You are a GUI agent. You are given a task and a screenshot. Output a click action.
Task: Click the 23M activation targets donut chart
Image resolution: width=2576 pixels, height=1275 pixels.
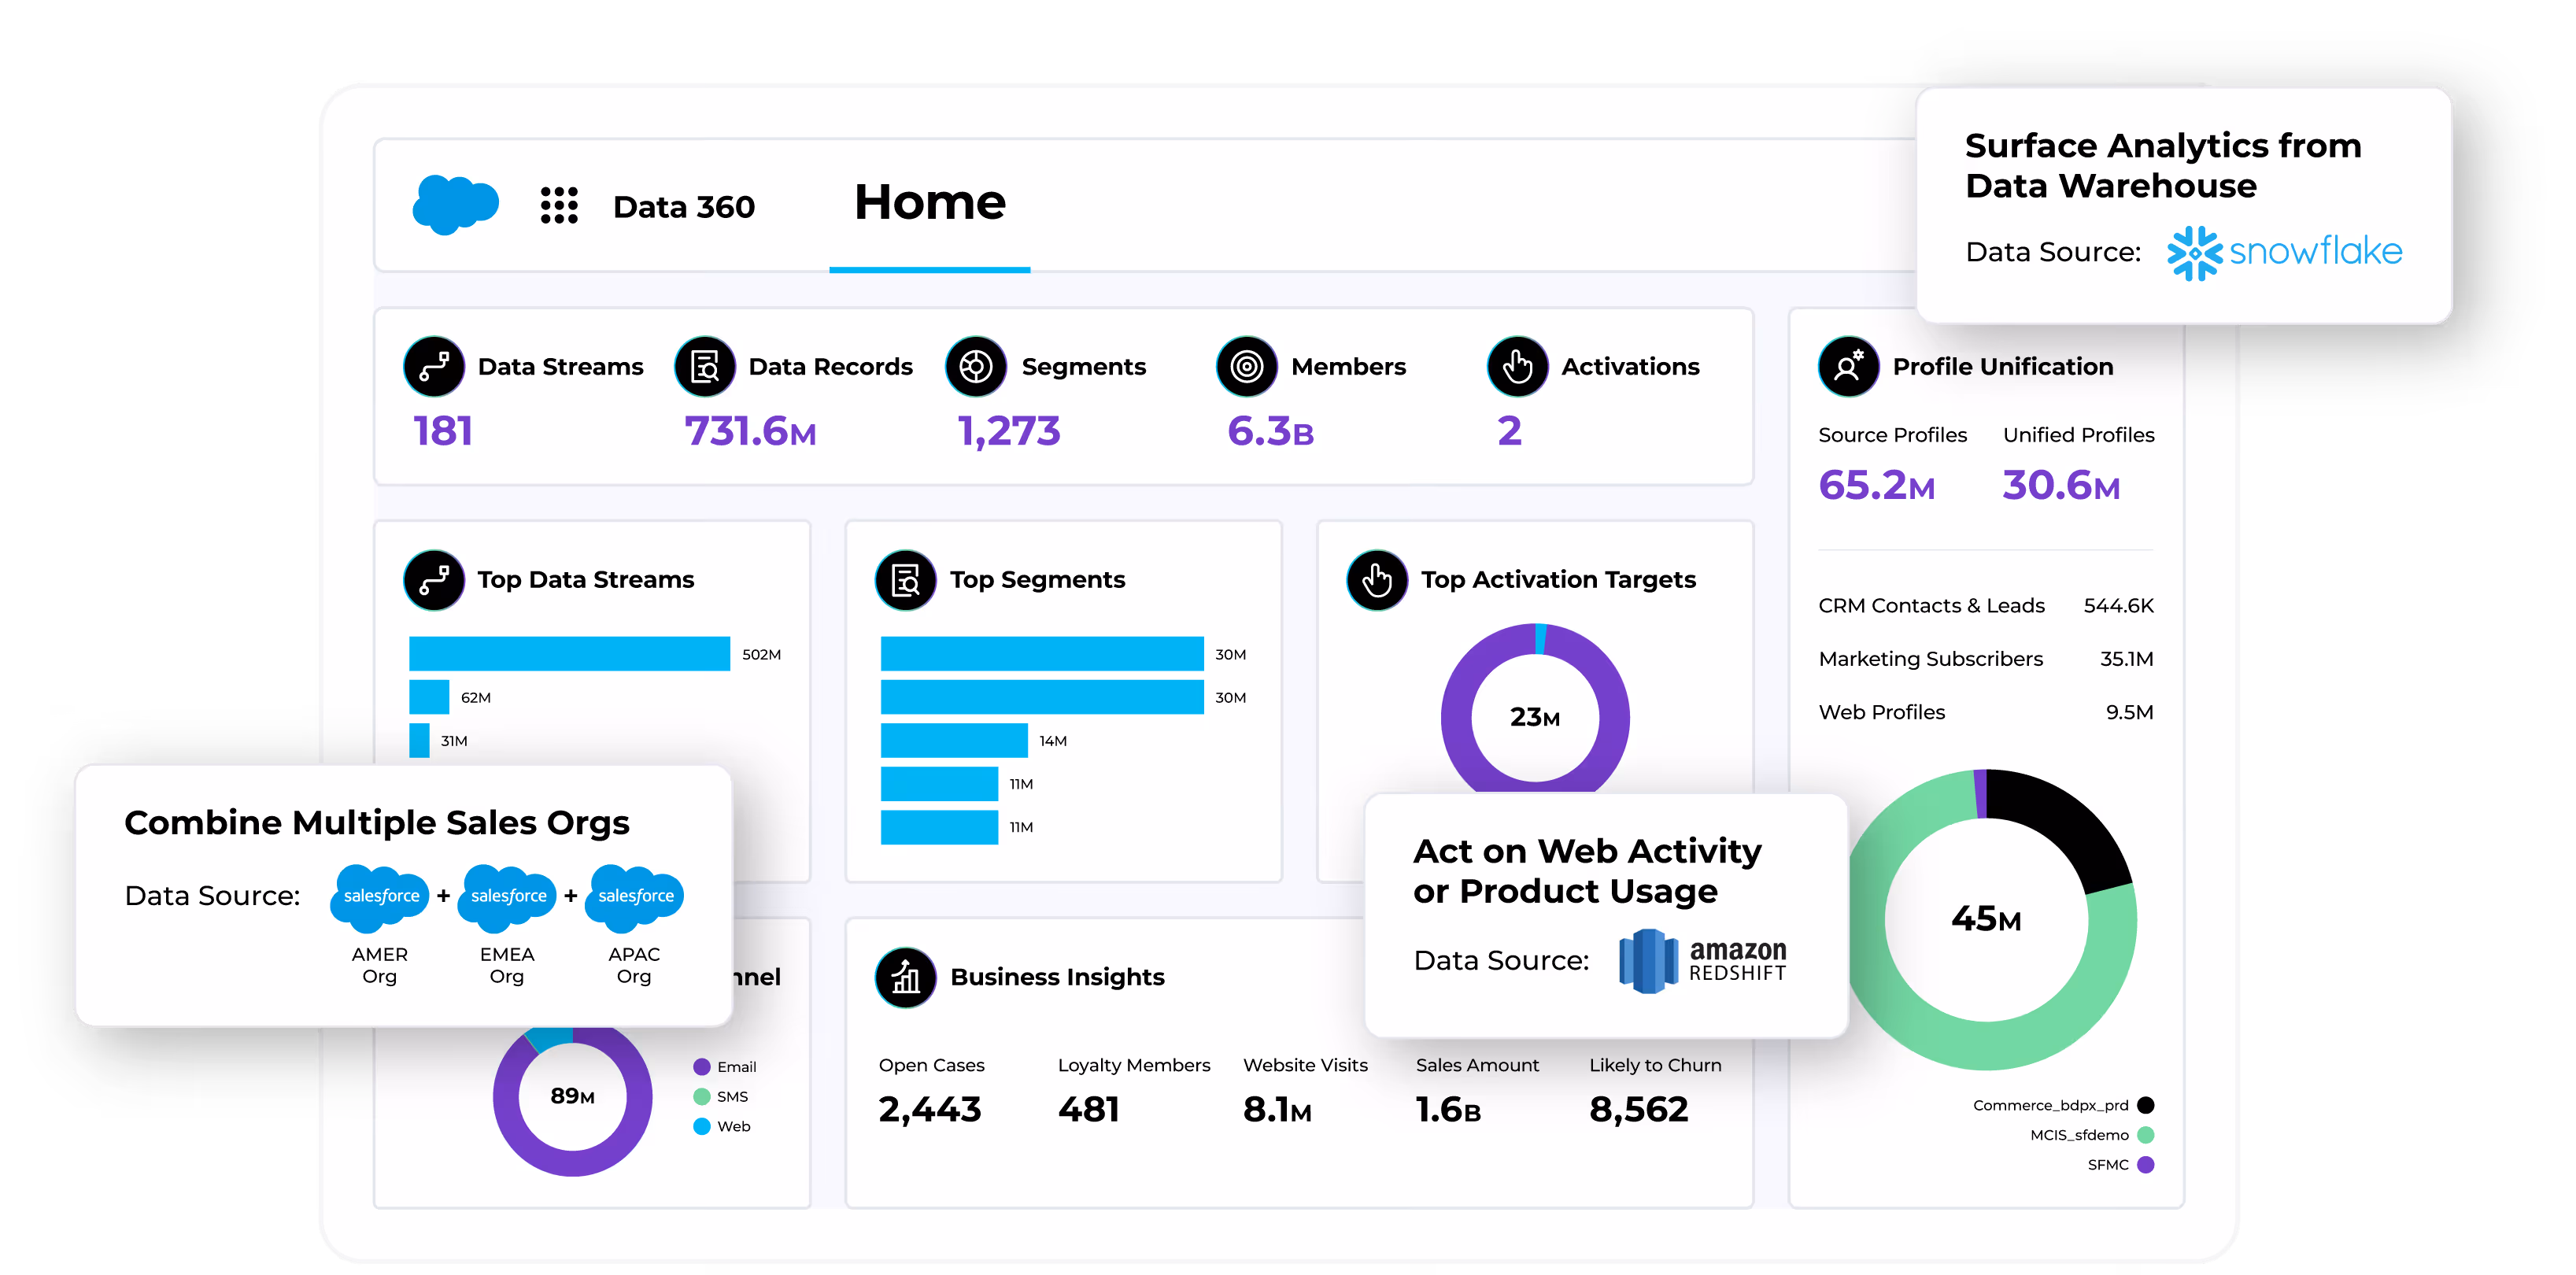tap(1535, 708)
